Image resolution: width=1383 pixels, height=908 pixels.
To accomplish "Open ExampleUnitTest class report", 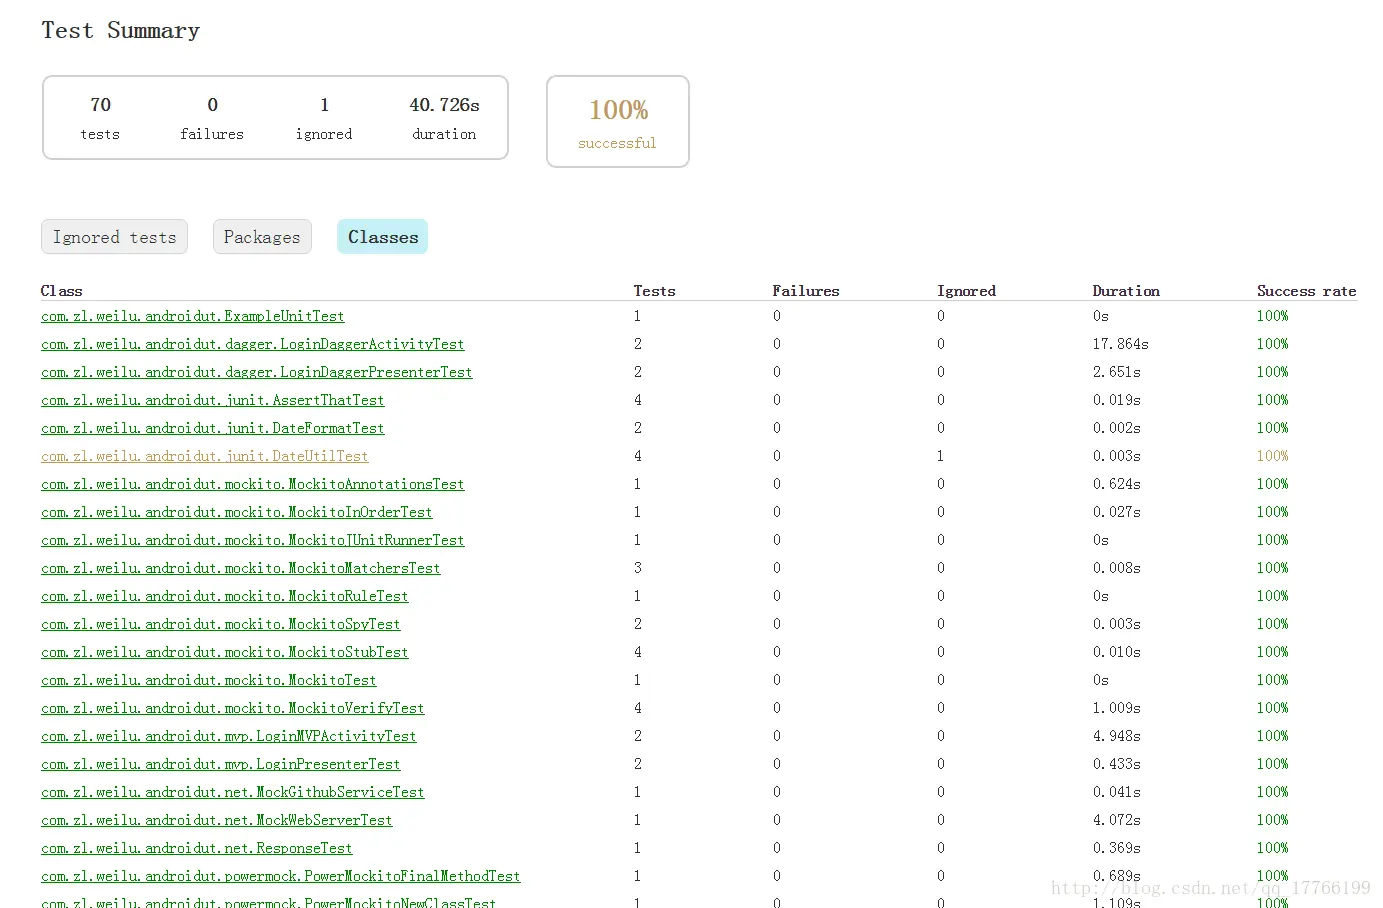I will tap(193, 316).
